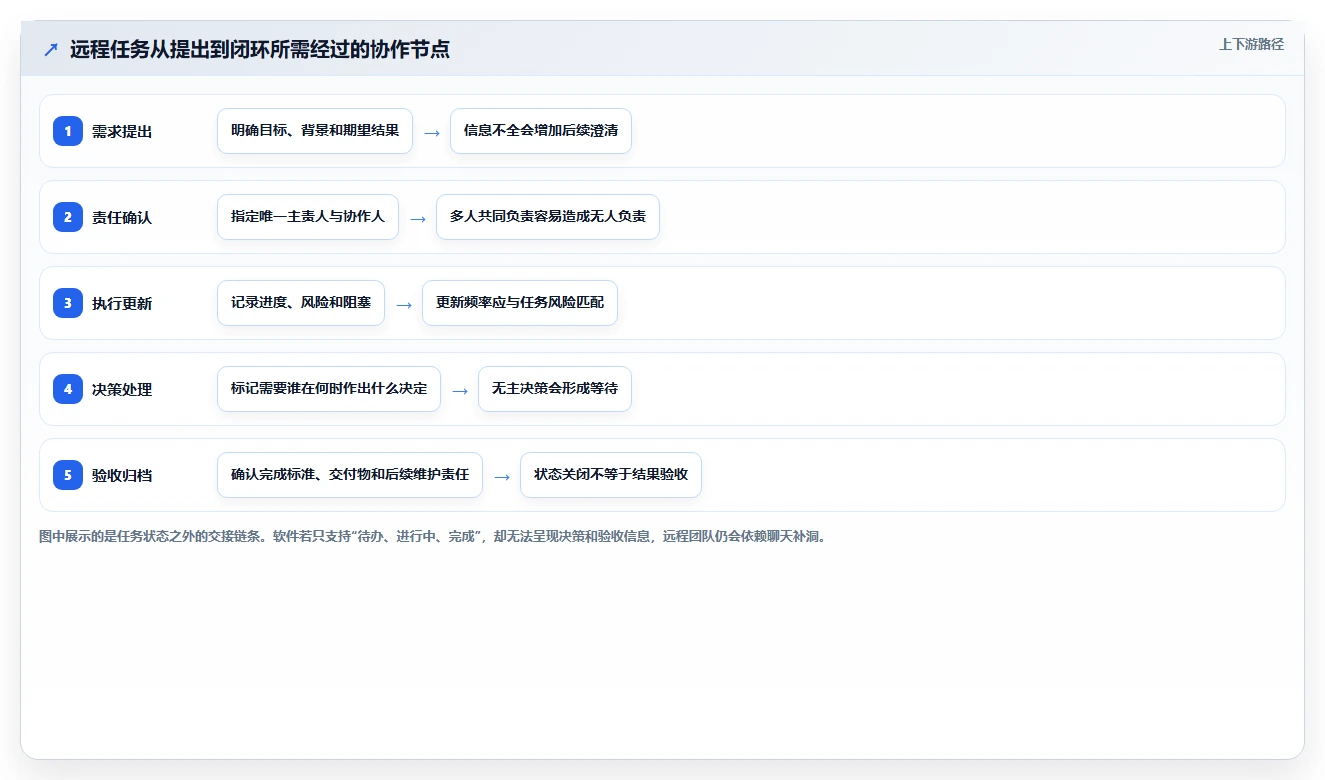Click the 决策处理 step label
The width and height of the screenshot is (1325, 780).
(x=122, y=389)
